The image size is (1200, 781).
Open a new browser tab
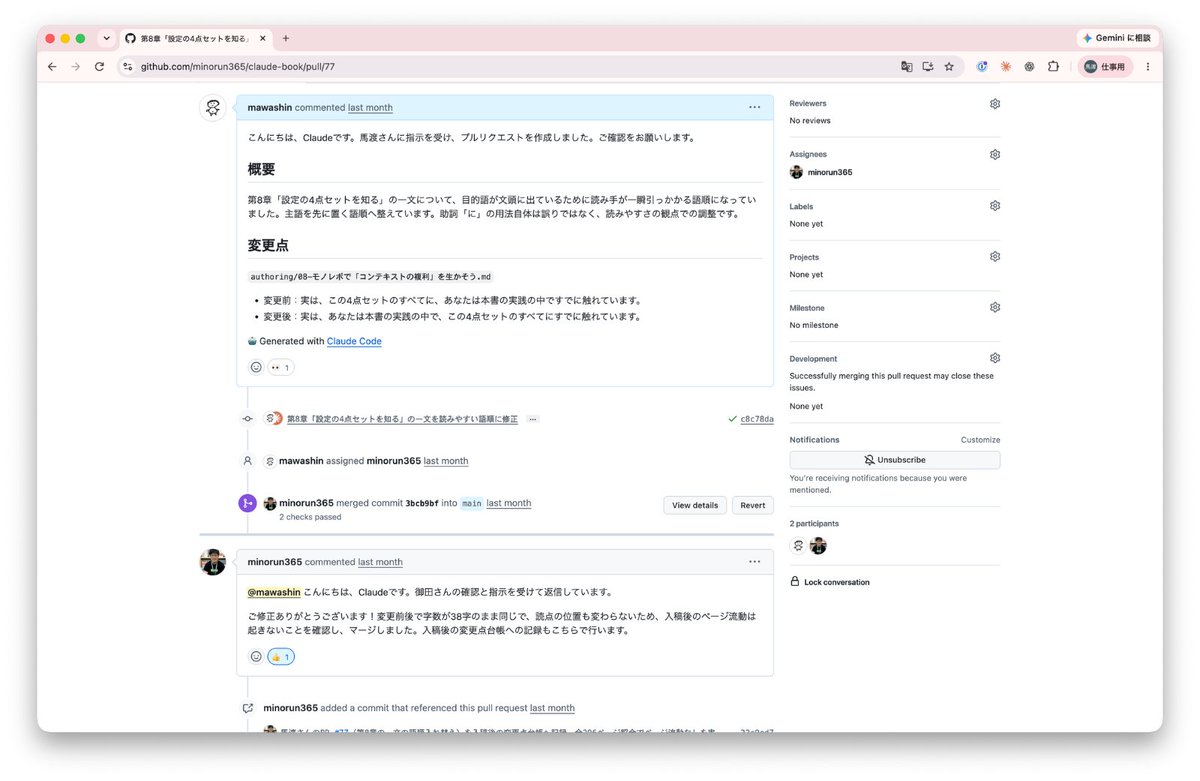click(286, 38)
